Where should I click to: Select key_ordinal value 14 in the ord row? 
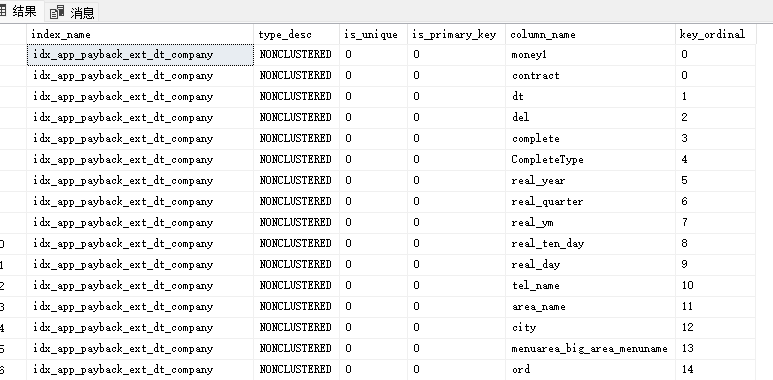coord(715,370)
